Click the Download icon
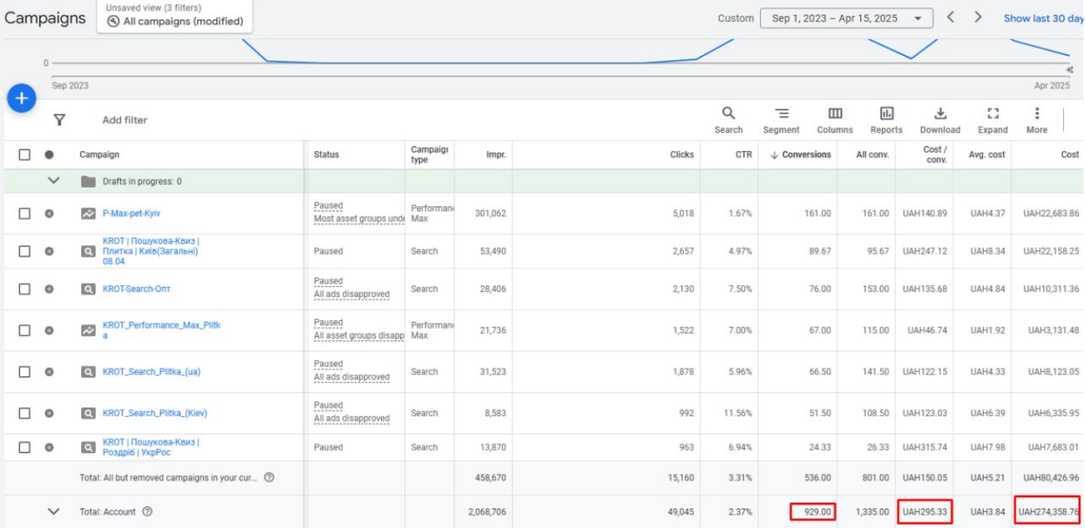This screenshot has width=1085, height=528. click(x=940, y=119)
